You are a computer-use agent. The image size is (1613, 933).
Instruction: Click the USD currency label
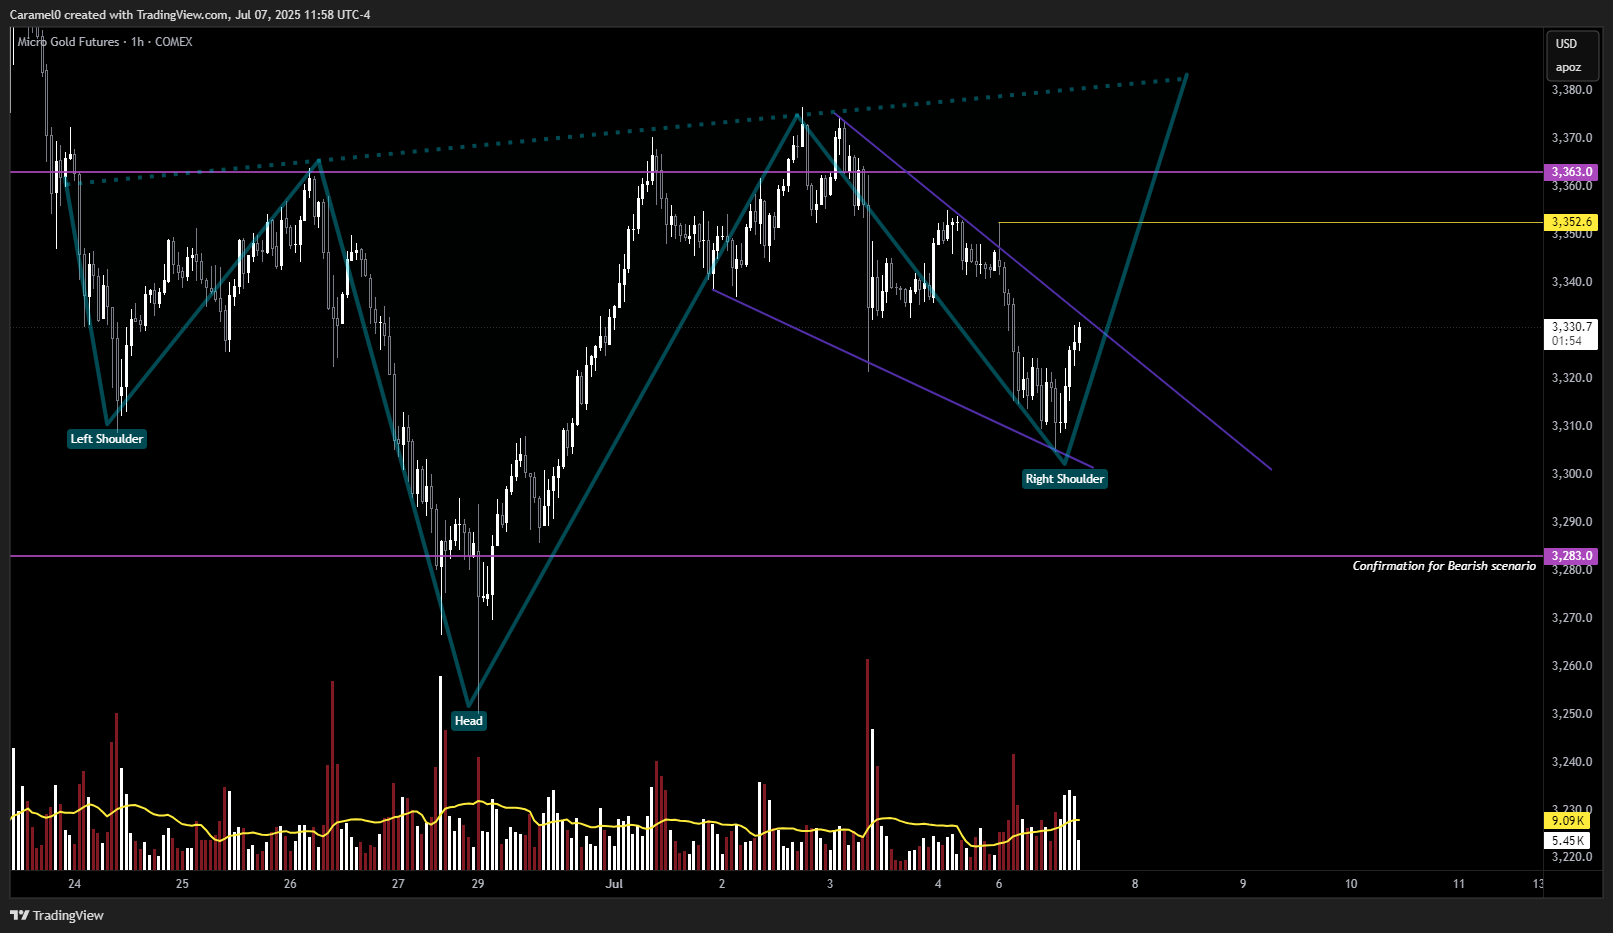pyautogui.click(x=1566, y=44)
